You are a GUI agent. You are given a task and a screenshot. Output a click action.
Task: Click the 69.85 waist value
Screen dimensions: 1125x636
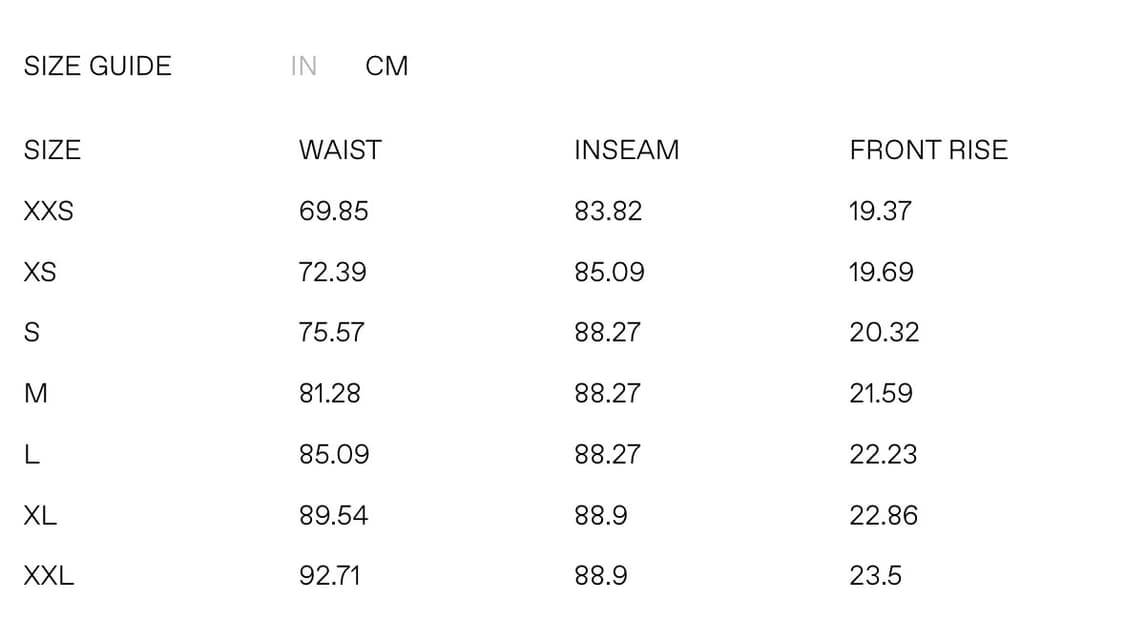click(x=333, y=211)
